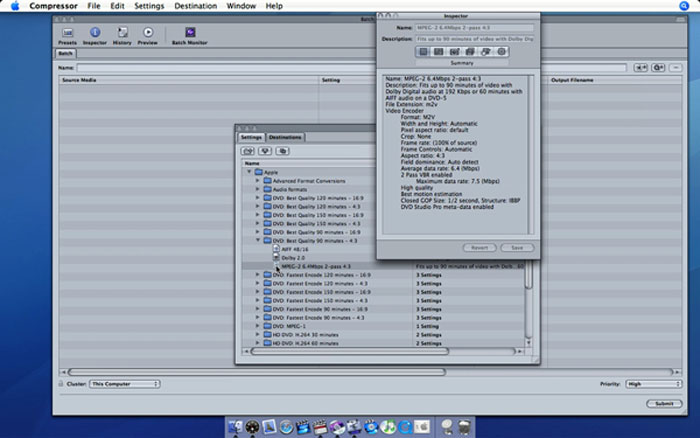Open the Presets toolbar icon

[67, 33]
